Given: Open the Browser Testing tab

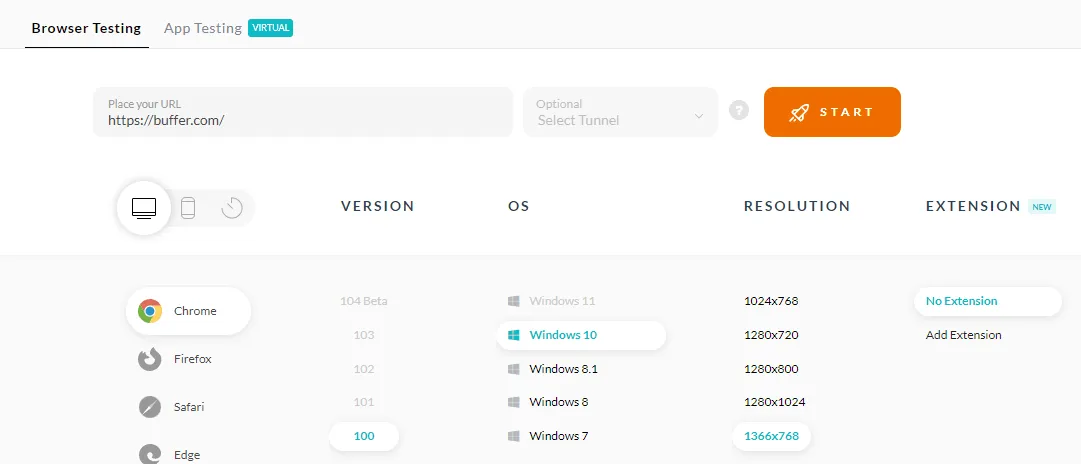Looking at the screenshot, I should [x=86, y=28].
